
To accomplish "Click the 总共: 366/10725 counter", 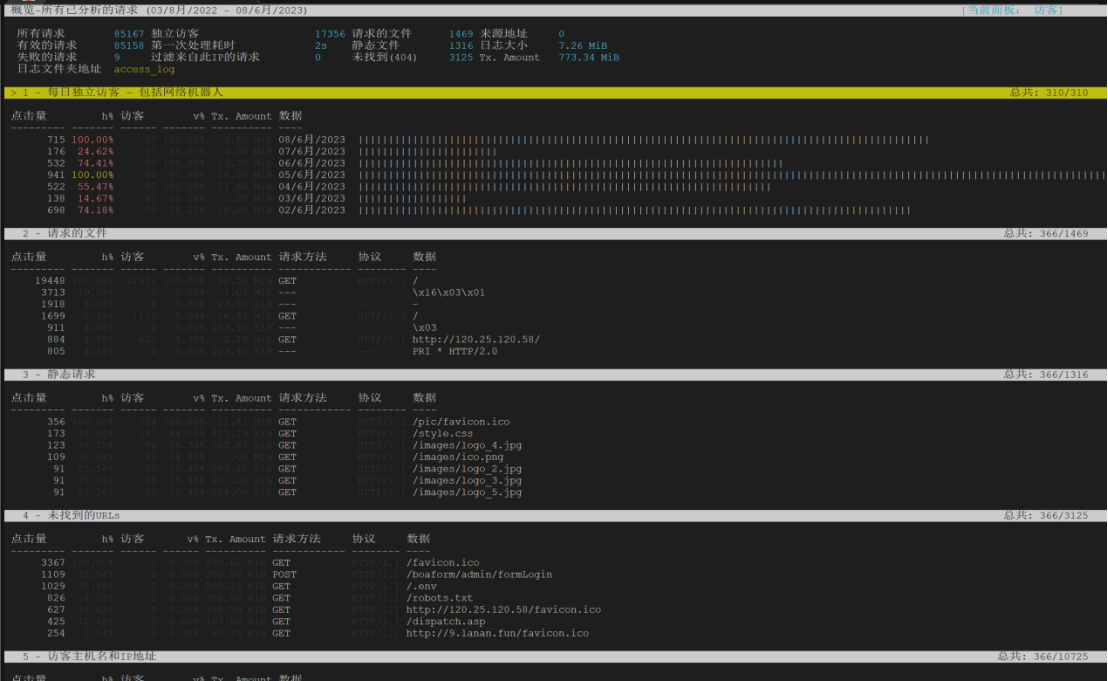I will (x=1043, y=656).
